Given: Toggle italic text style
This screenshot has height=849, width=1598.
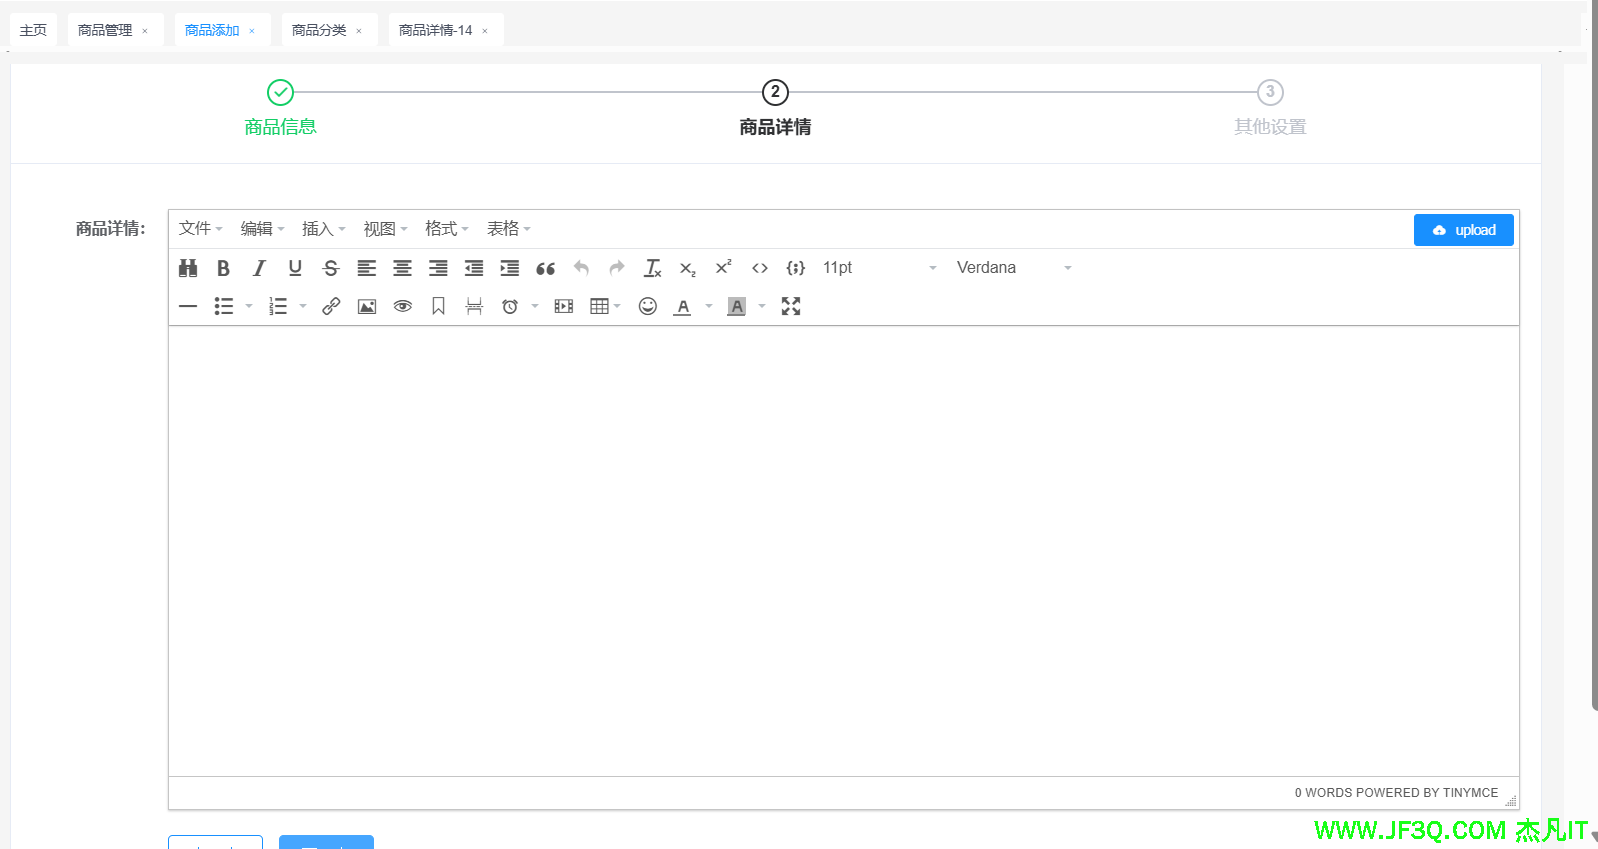Looking at the screenshot, I should click(x=259, y=268).
